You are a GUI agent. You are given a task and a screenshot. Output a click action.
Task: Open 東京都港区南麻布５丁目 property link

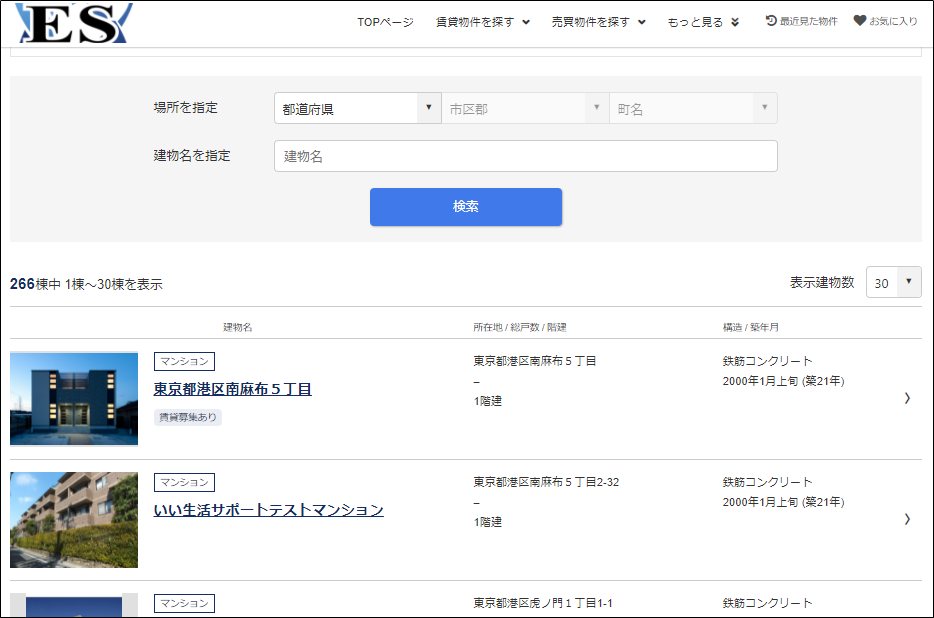(232, 389)
